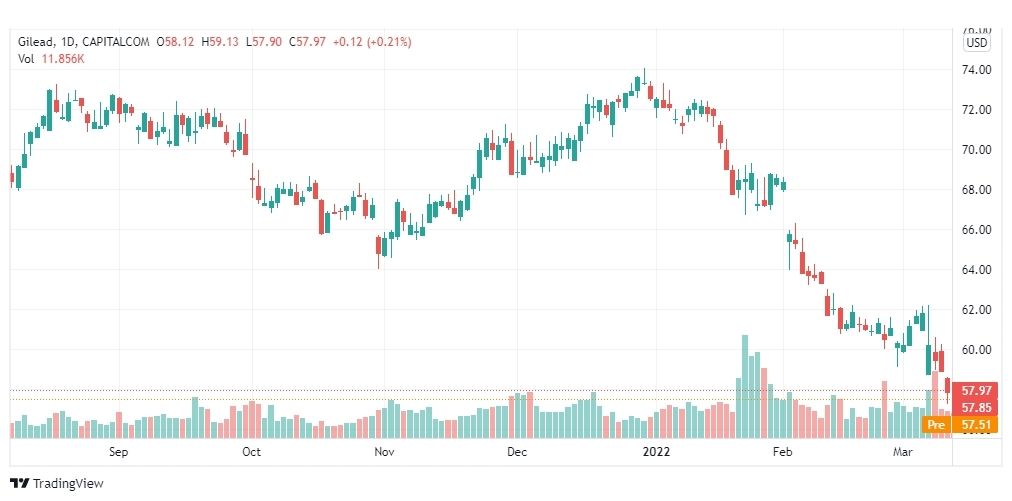
Task: Click the orange Pre 57.51 pre-market label
Action: point(960,425)
